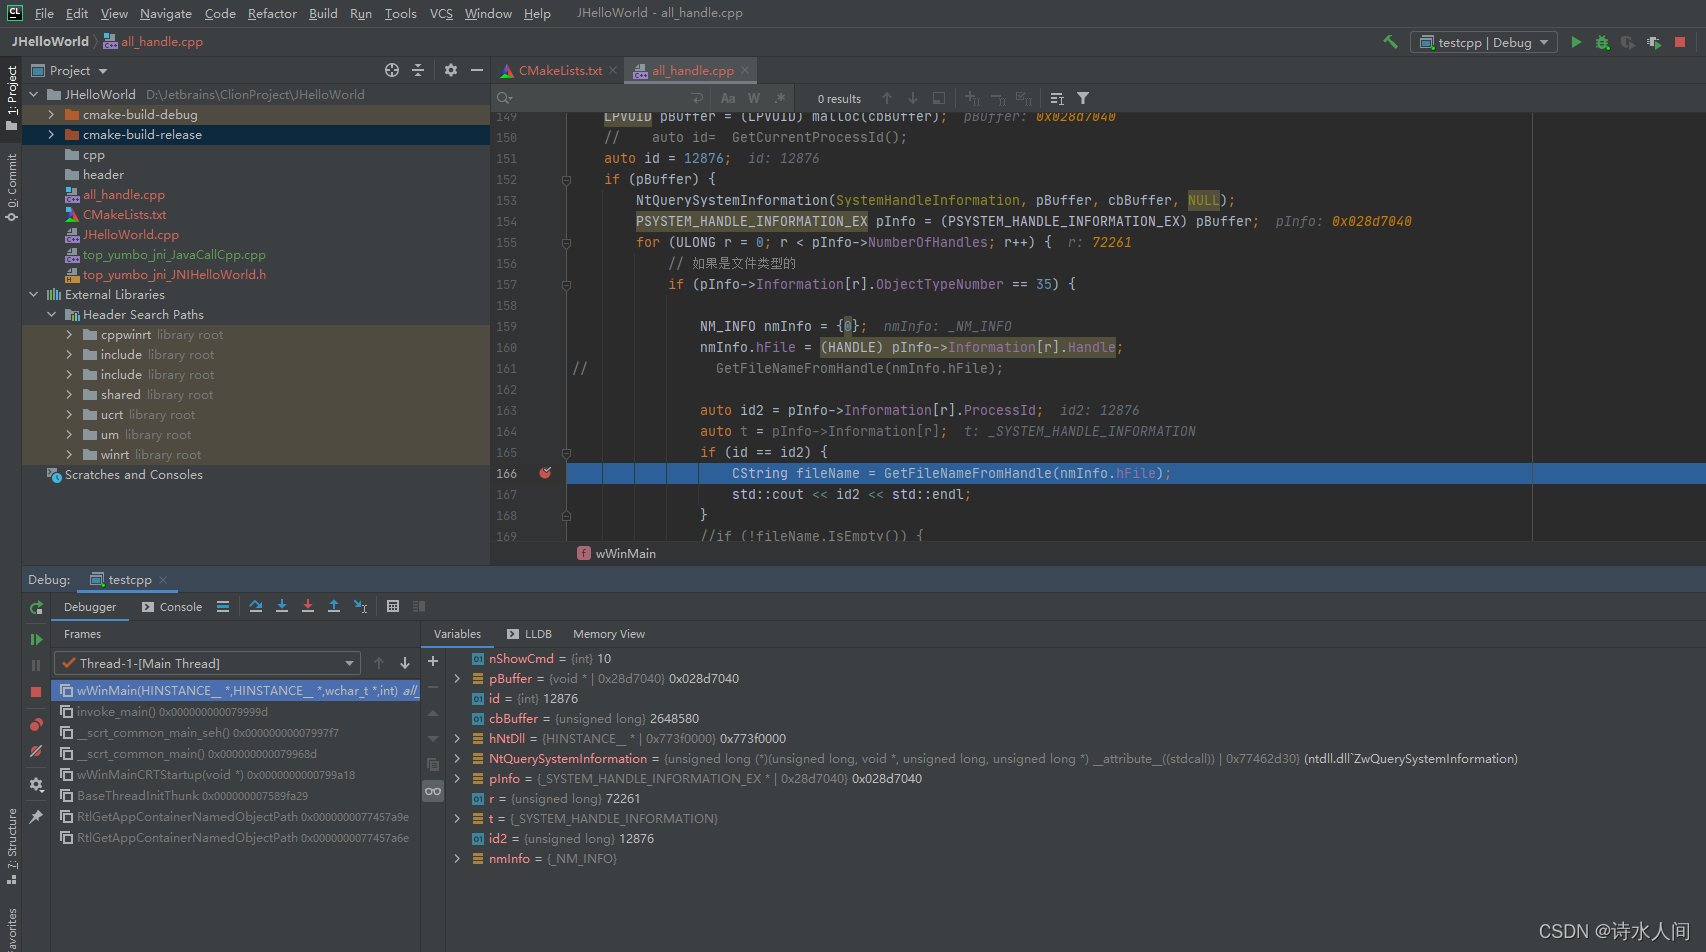Open Structure tool window sidebar tab
The width and height of the screenshot is (1706, 952).
coord(12,847)
